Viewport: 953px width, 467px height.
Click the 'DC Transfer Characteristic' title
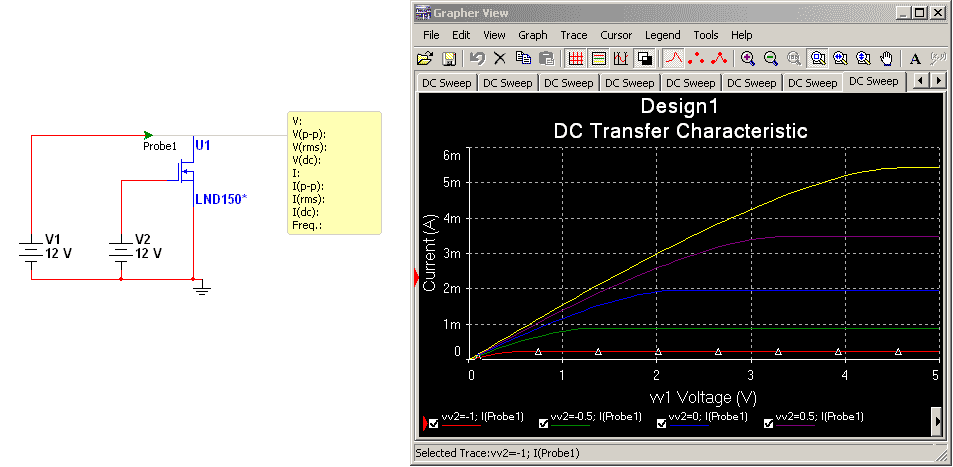tap(681, 130)
